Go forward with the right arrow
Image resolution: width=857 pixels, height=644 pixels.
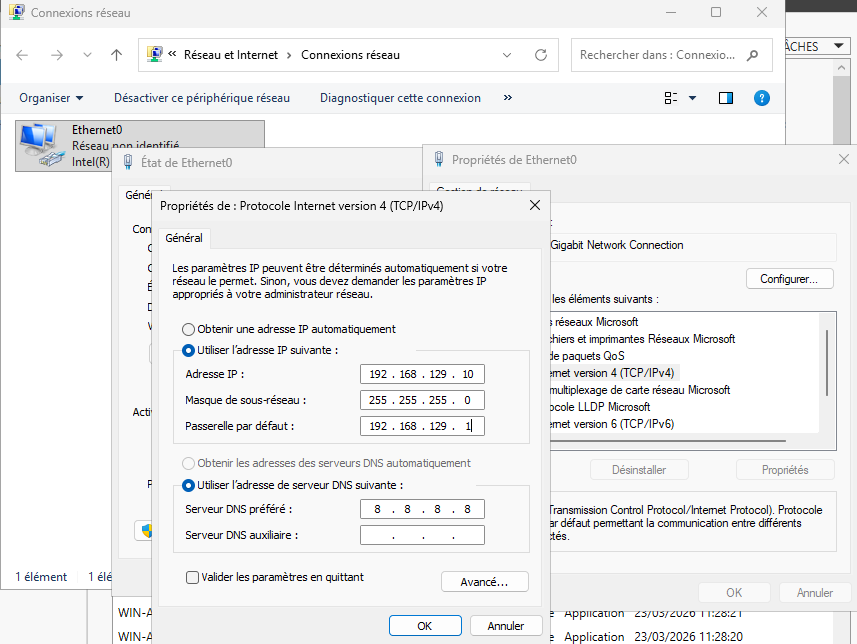click(x=57, y=55)
